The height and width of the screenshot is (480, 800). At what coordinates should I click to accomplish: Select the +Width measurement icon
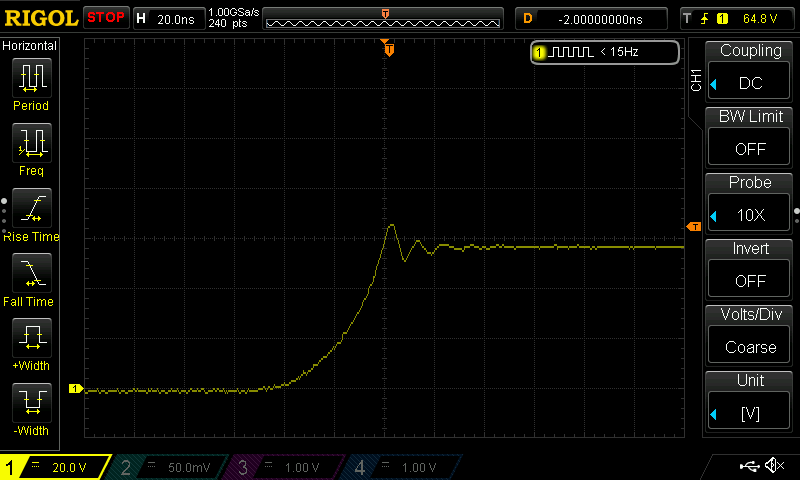(32, 338)
